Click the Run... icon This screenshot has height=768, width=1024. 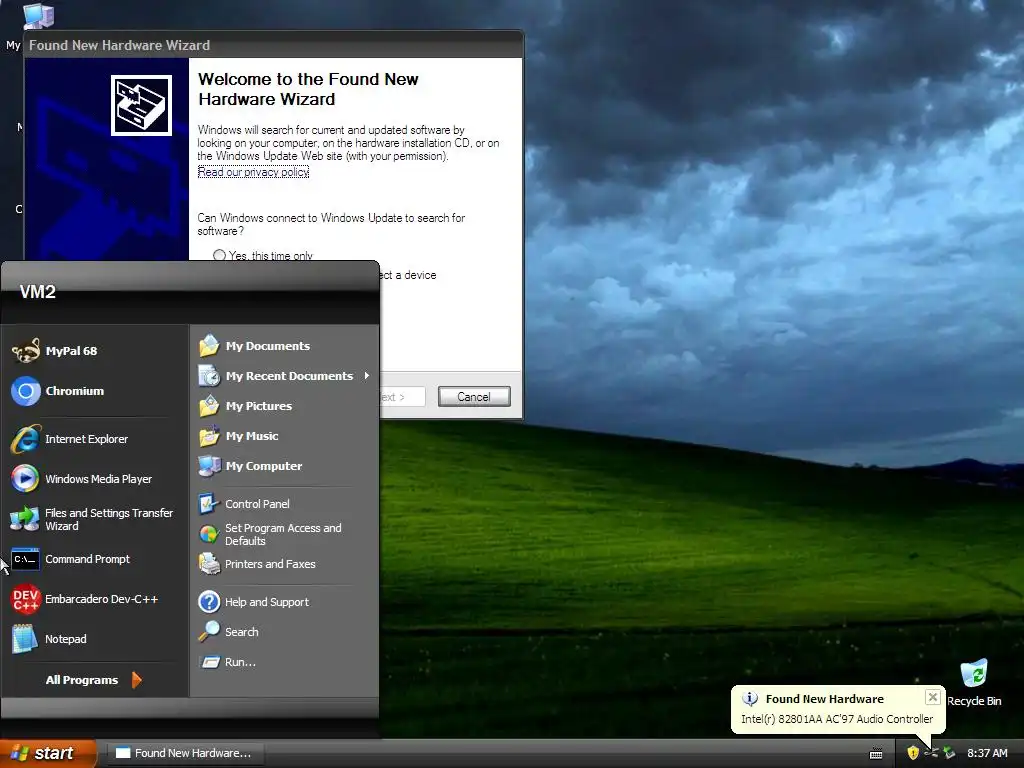click(210, 662)
